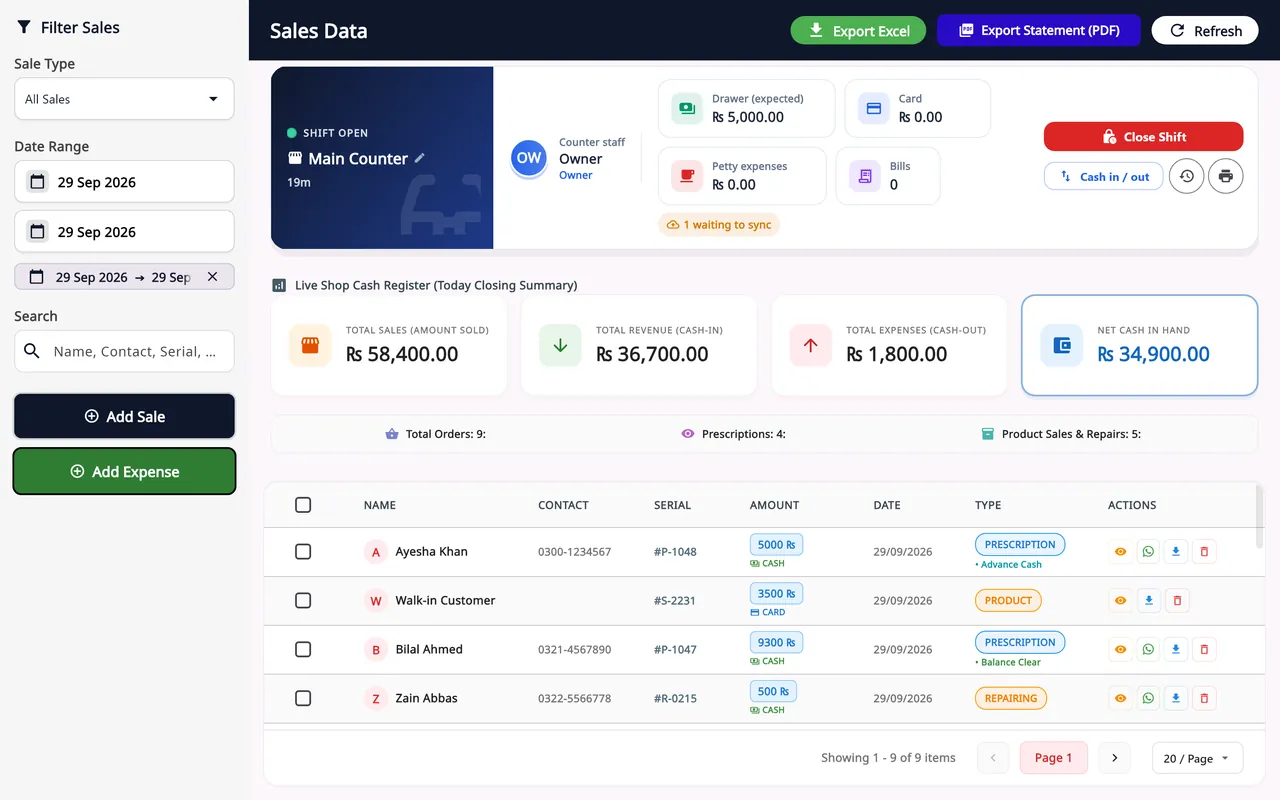Screen dimensions: 1280x800
Task: Send WhatsApp message for Ayesha Khan's sale
Action: pos(1148,551)
